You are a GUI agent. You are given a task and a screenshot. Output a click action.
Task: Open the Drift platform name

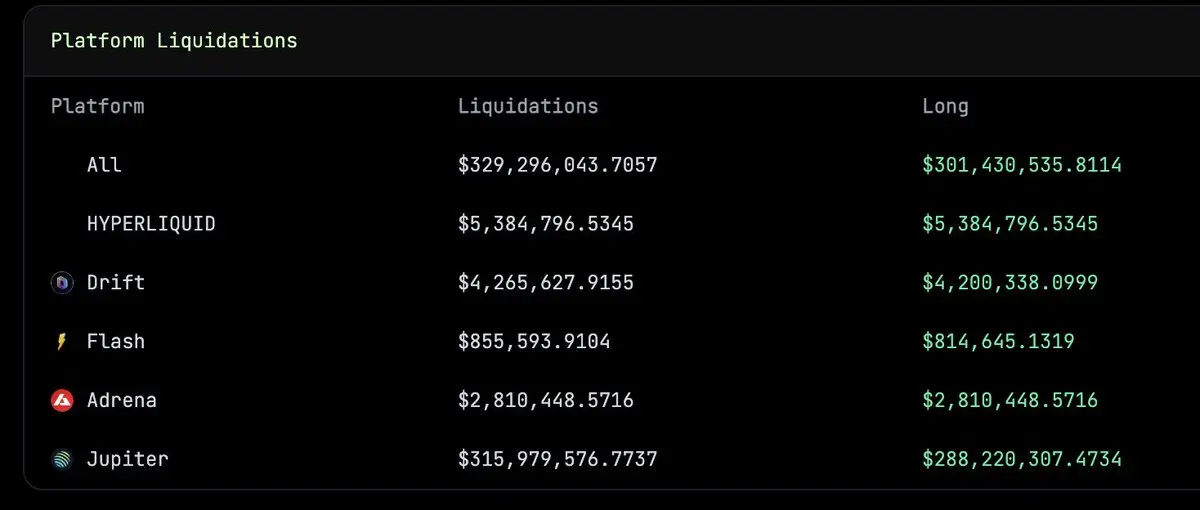(116, 283)
